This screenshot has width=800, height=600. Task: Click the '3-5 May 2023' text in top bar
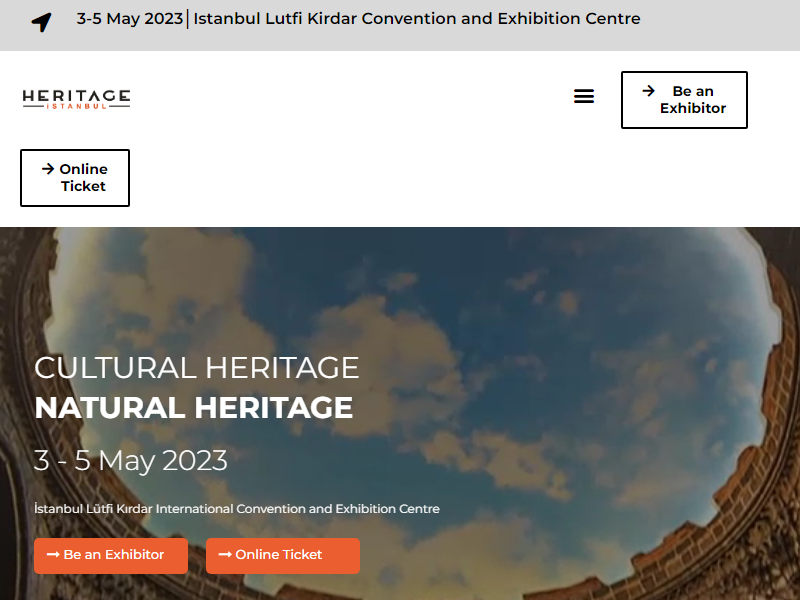130,18
